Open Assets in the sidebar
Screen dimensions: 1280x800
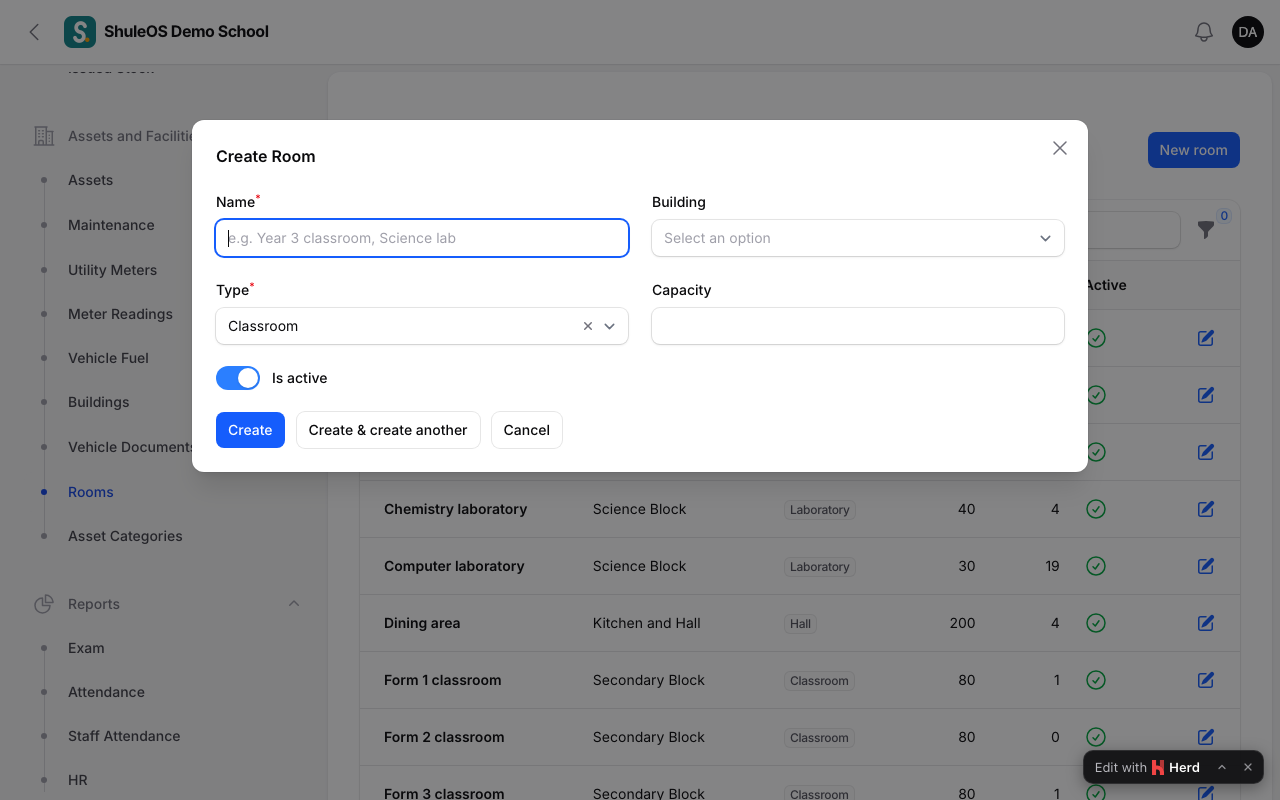90,180
